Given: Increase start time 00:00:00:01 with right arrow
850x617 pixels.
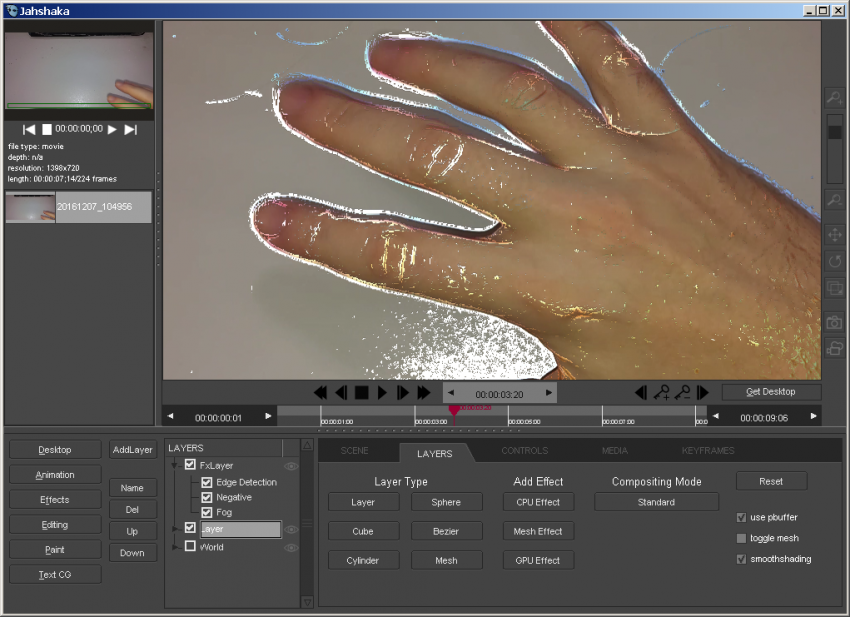Looking at the screenshot, I should [x=268, y=416].
